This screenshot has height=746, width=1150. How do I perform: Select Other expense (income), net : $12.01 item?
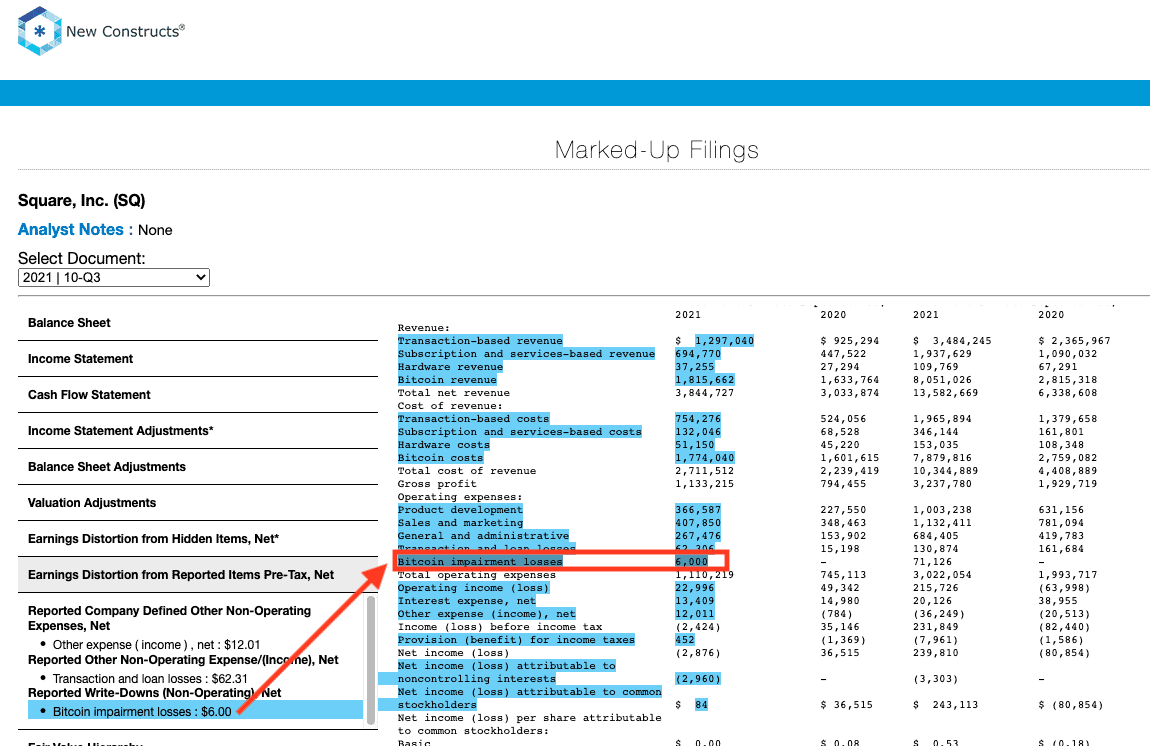tap(156, 645)
